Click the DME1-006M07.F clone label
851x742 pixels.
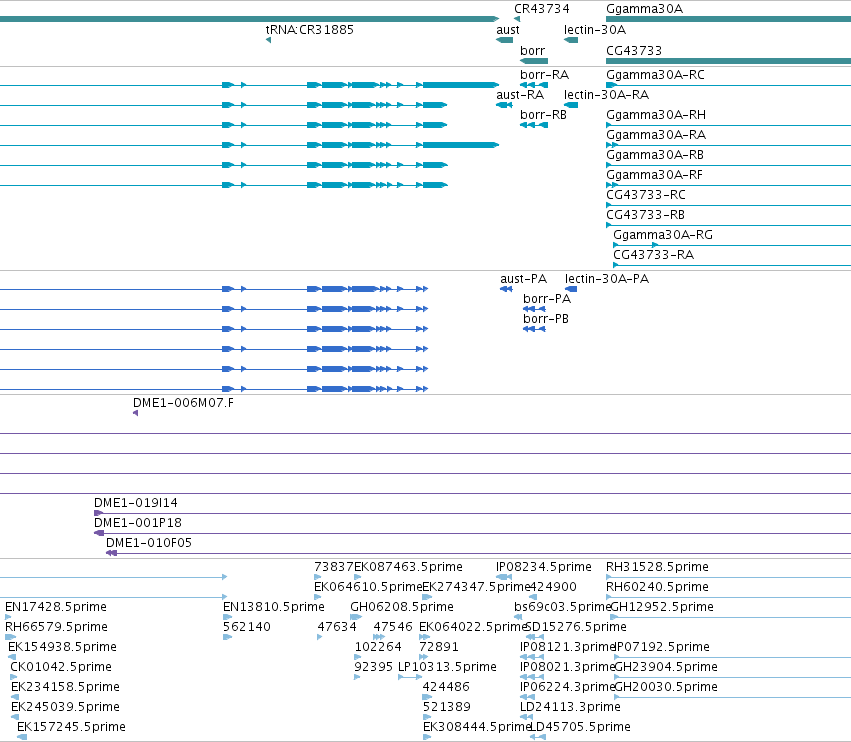click(x=183, y=403)
